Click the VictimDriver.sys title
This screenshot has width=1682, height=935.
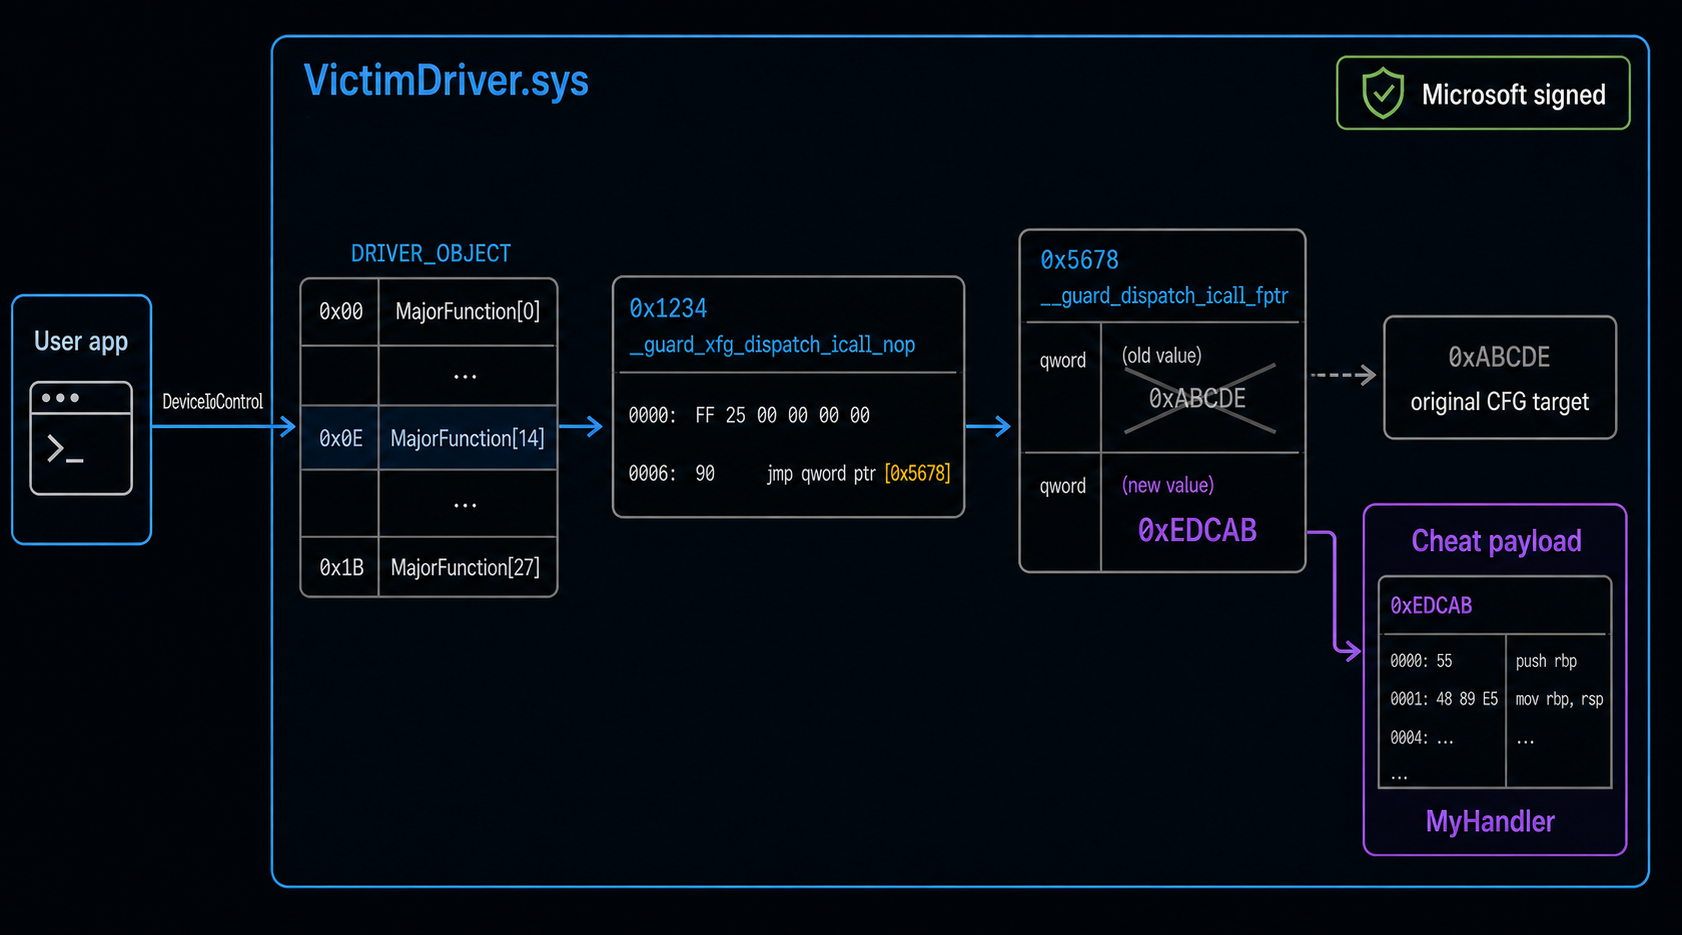point(446,80)
